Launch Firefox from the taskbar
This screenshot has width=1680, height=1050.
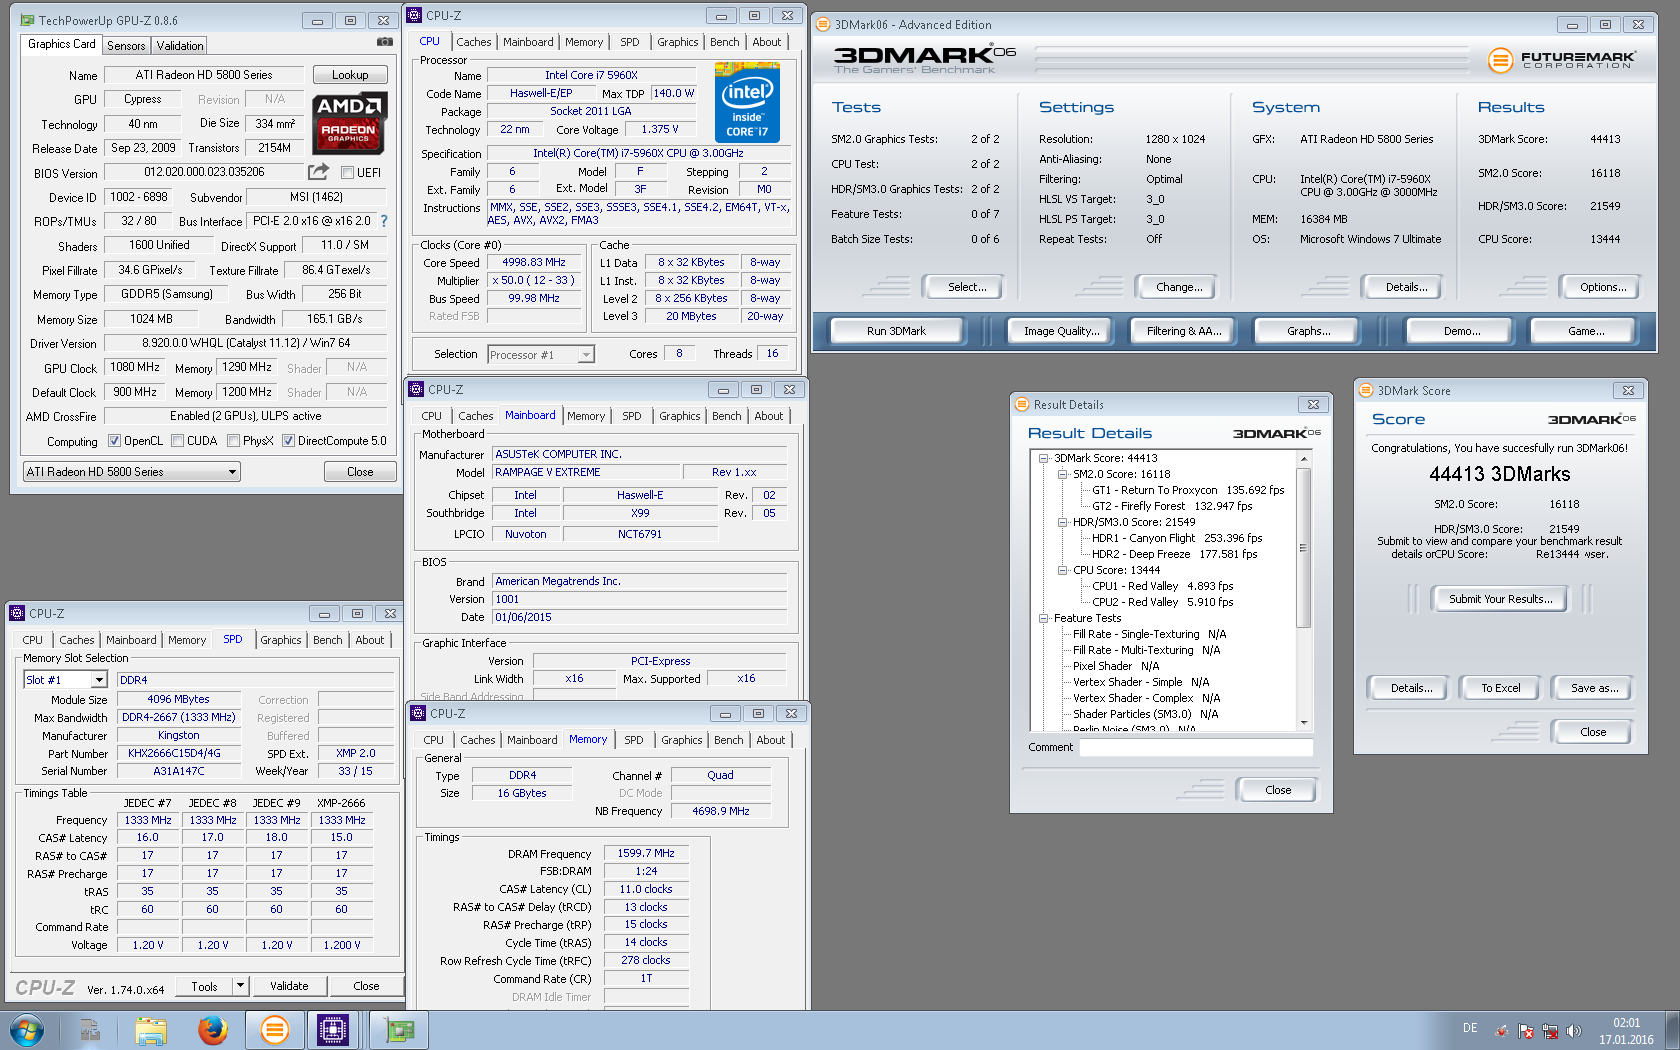click(x=212, y=1030)
